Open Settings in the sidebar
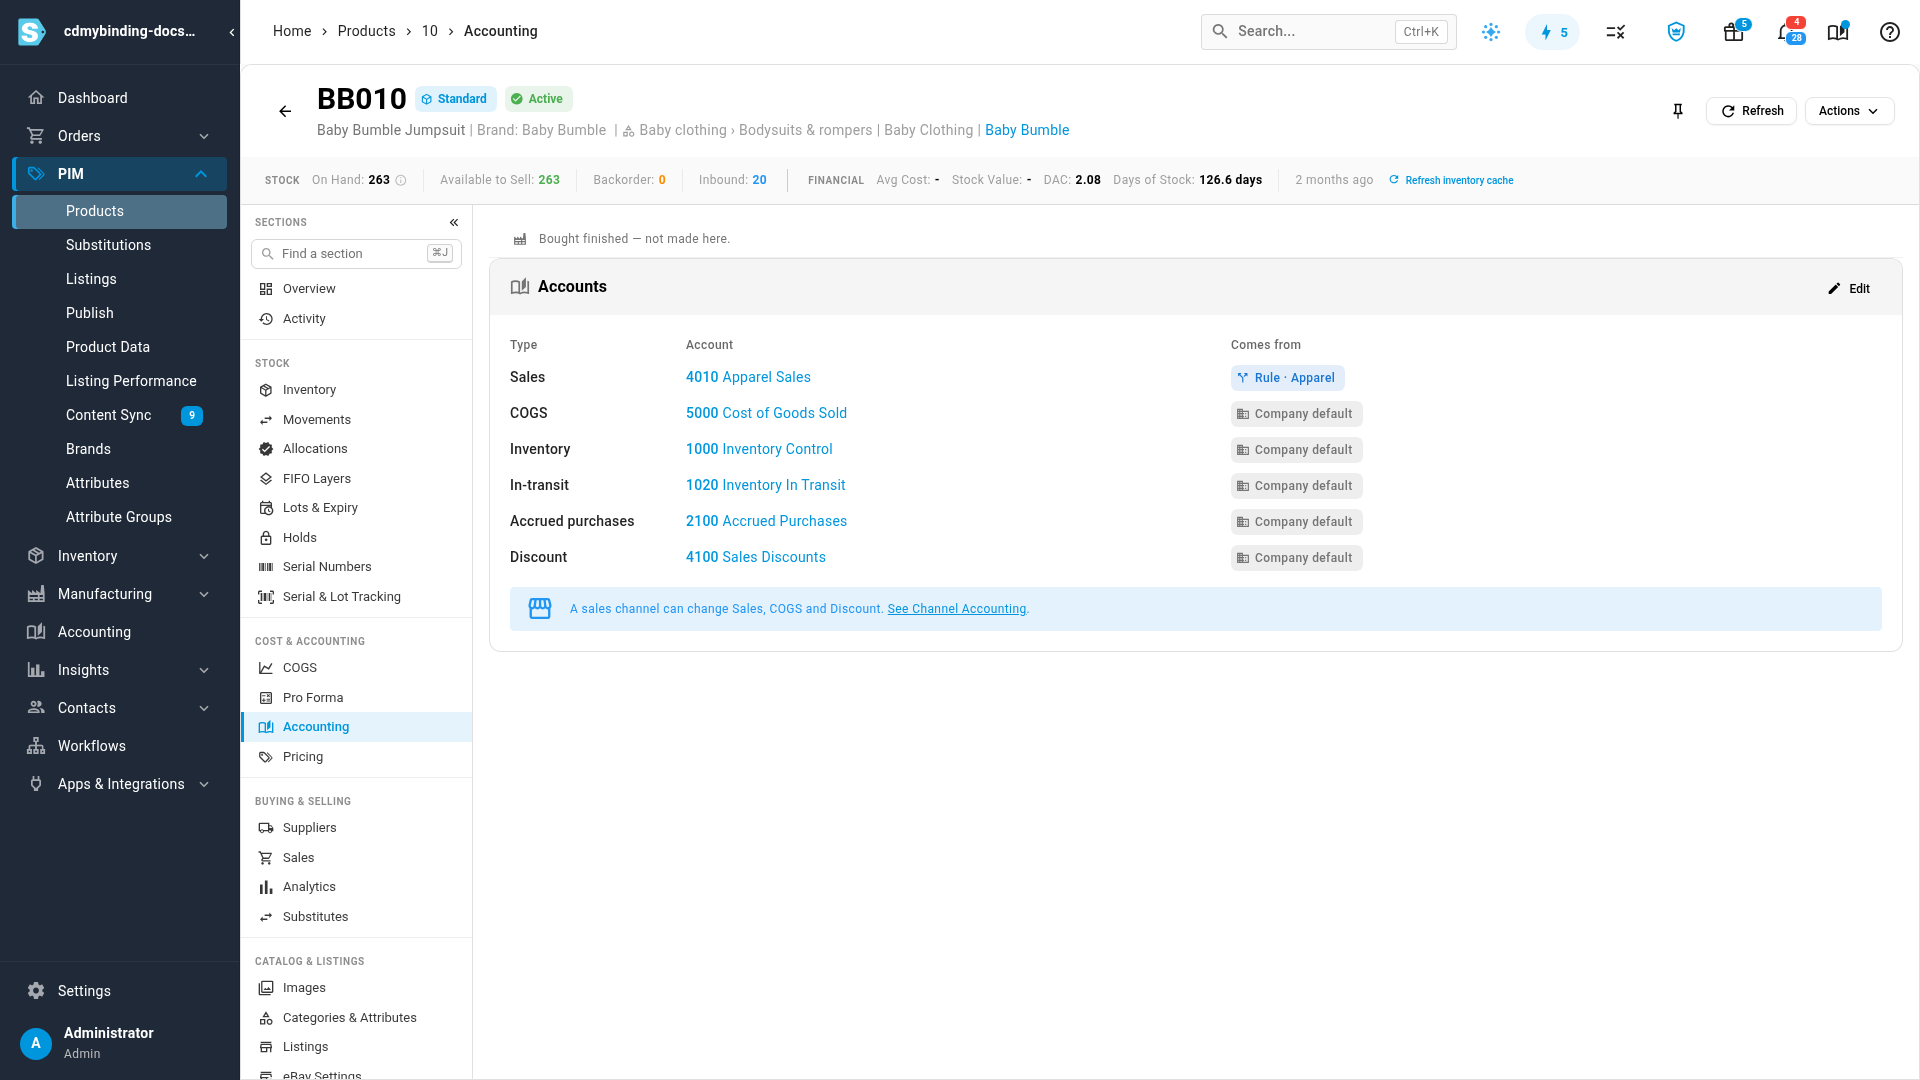This screenshot has height=1080, width=1920. [x=119, y=991]
